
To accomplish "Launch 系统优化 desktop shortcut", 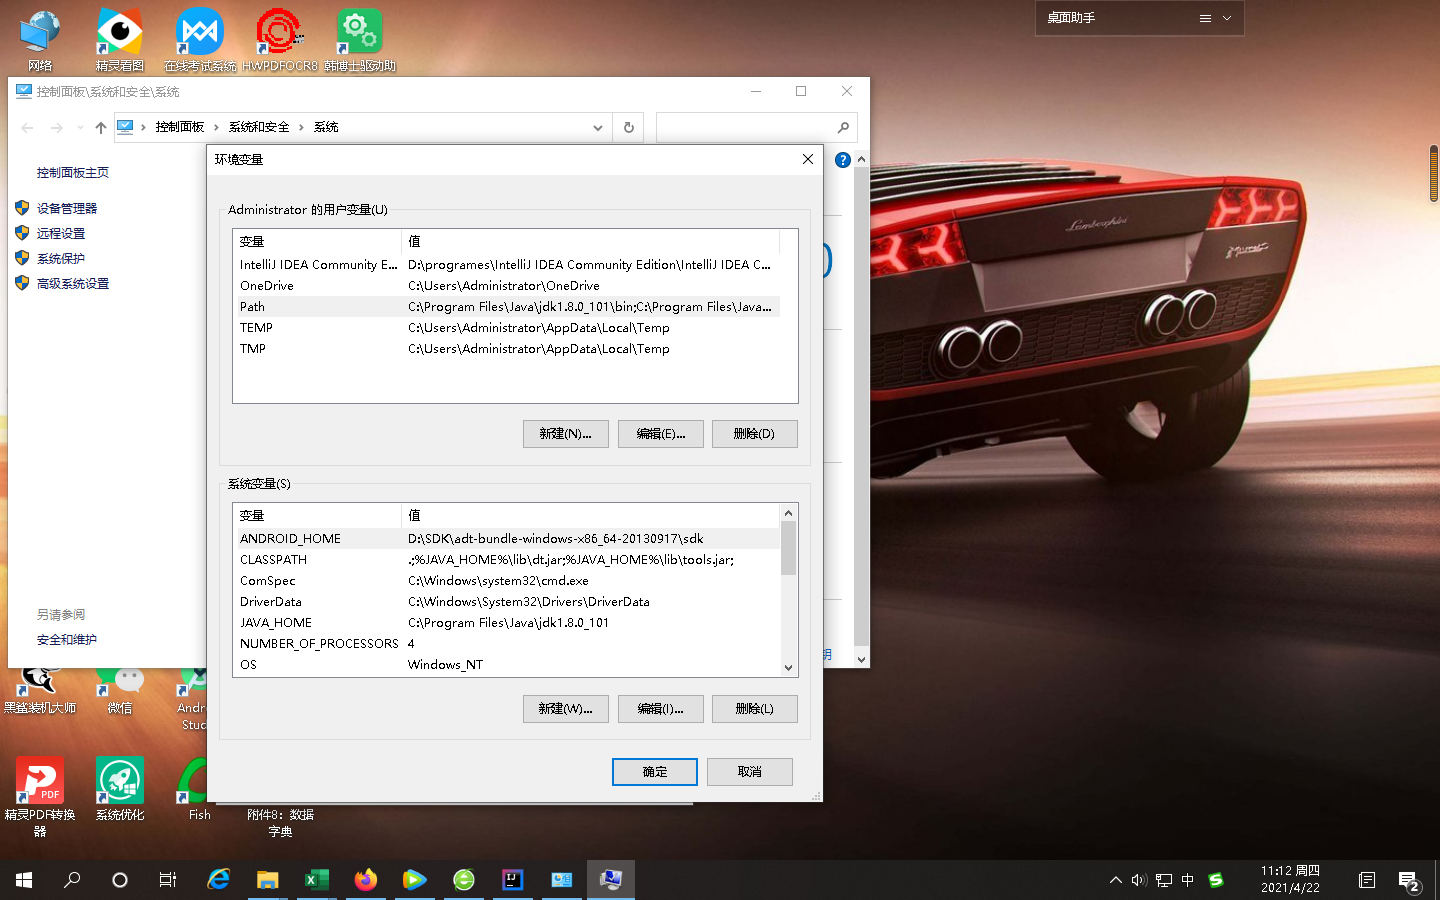I will pos(120,789).
